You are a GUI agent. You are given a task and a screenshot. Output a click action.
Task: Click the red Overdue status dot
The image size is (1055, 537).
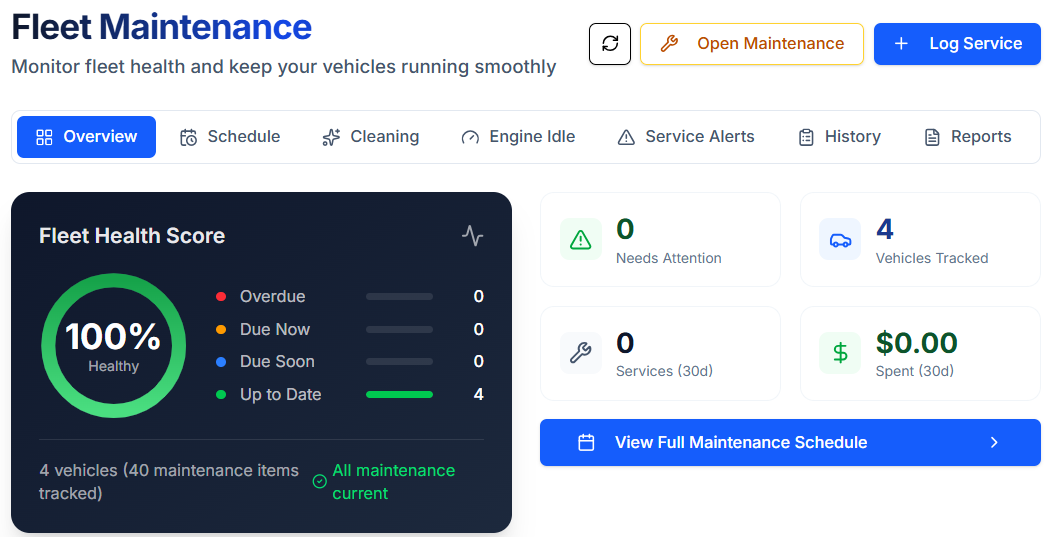pyautogui.click(x=221, y=296)
